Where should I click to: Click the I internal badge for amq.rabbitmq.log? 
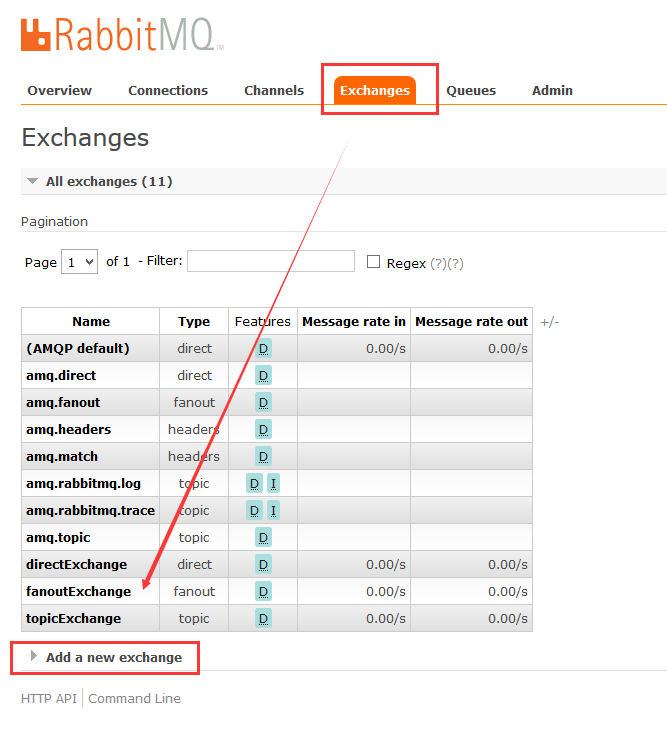(x=274, y=483)
